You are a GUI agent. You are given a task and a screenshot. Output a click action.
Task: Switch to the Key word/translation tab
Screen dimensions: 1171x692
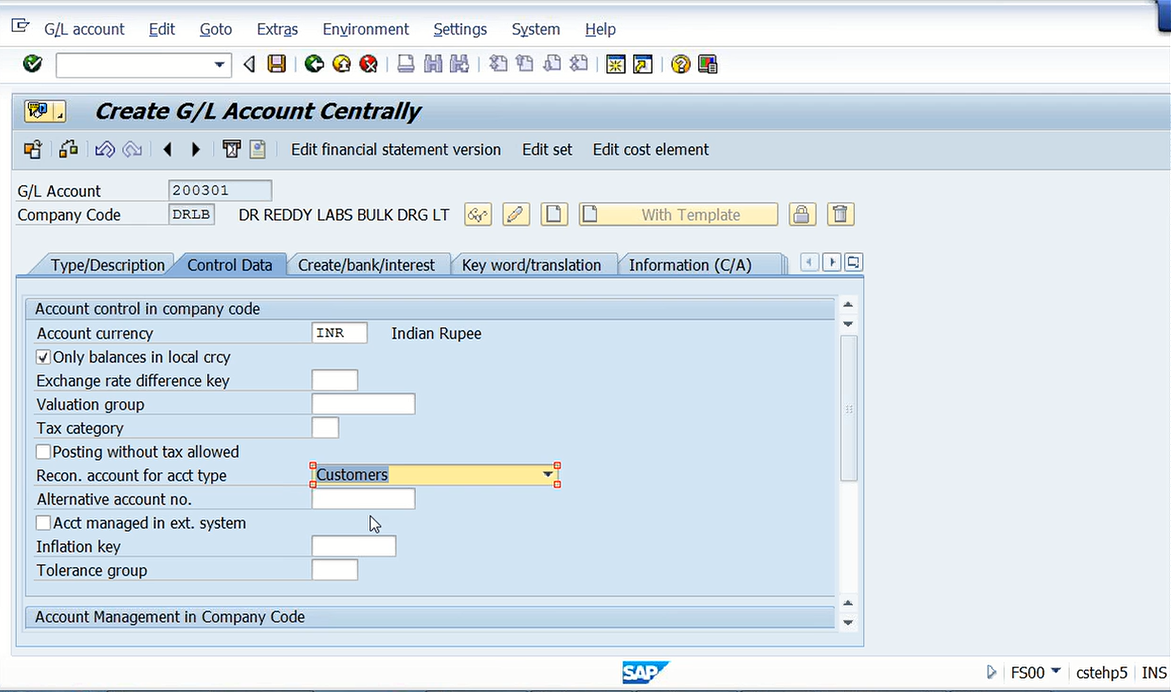(531, 265)
